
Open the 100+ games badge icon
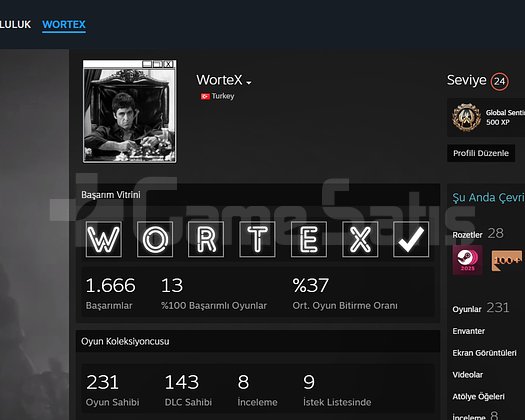pos(507,260)
